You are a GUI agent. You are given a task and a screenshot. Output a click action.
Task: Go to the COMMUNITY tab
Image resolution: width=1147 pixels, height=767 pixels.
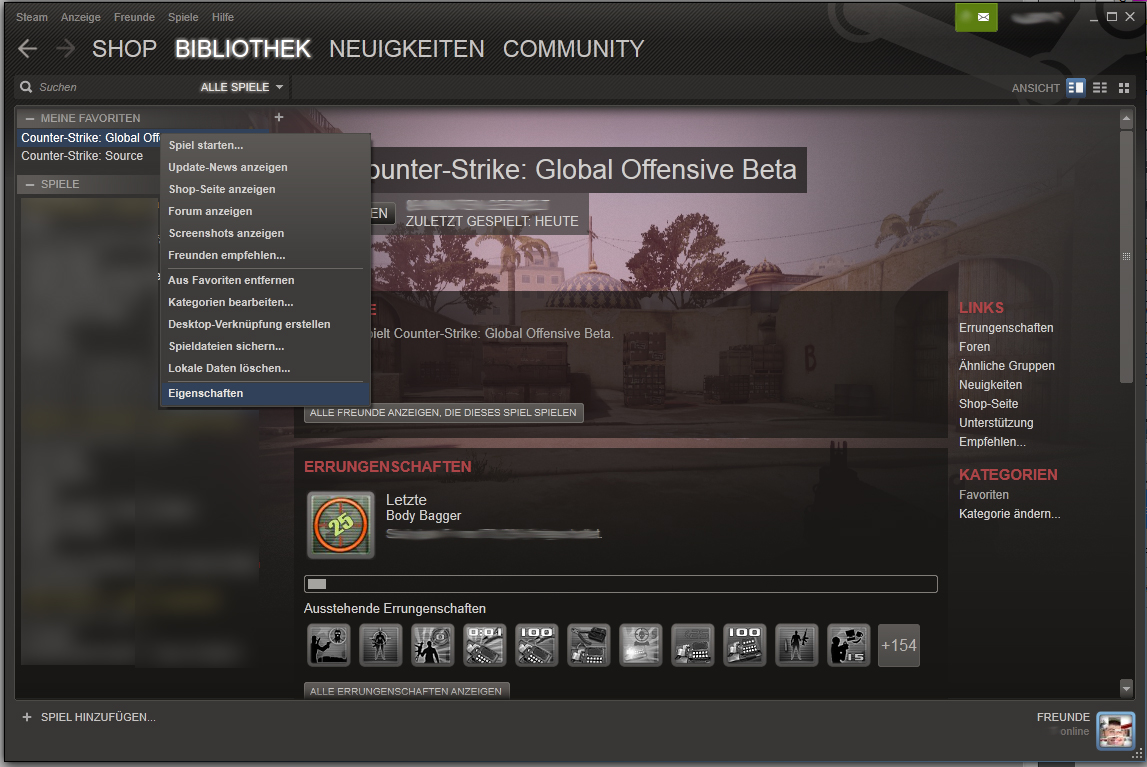(574, 49)
